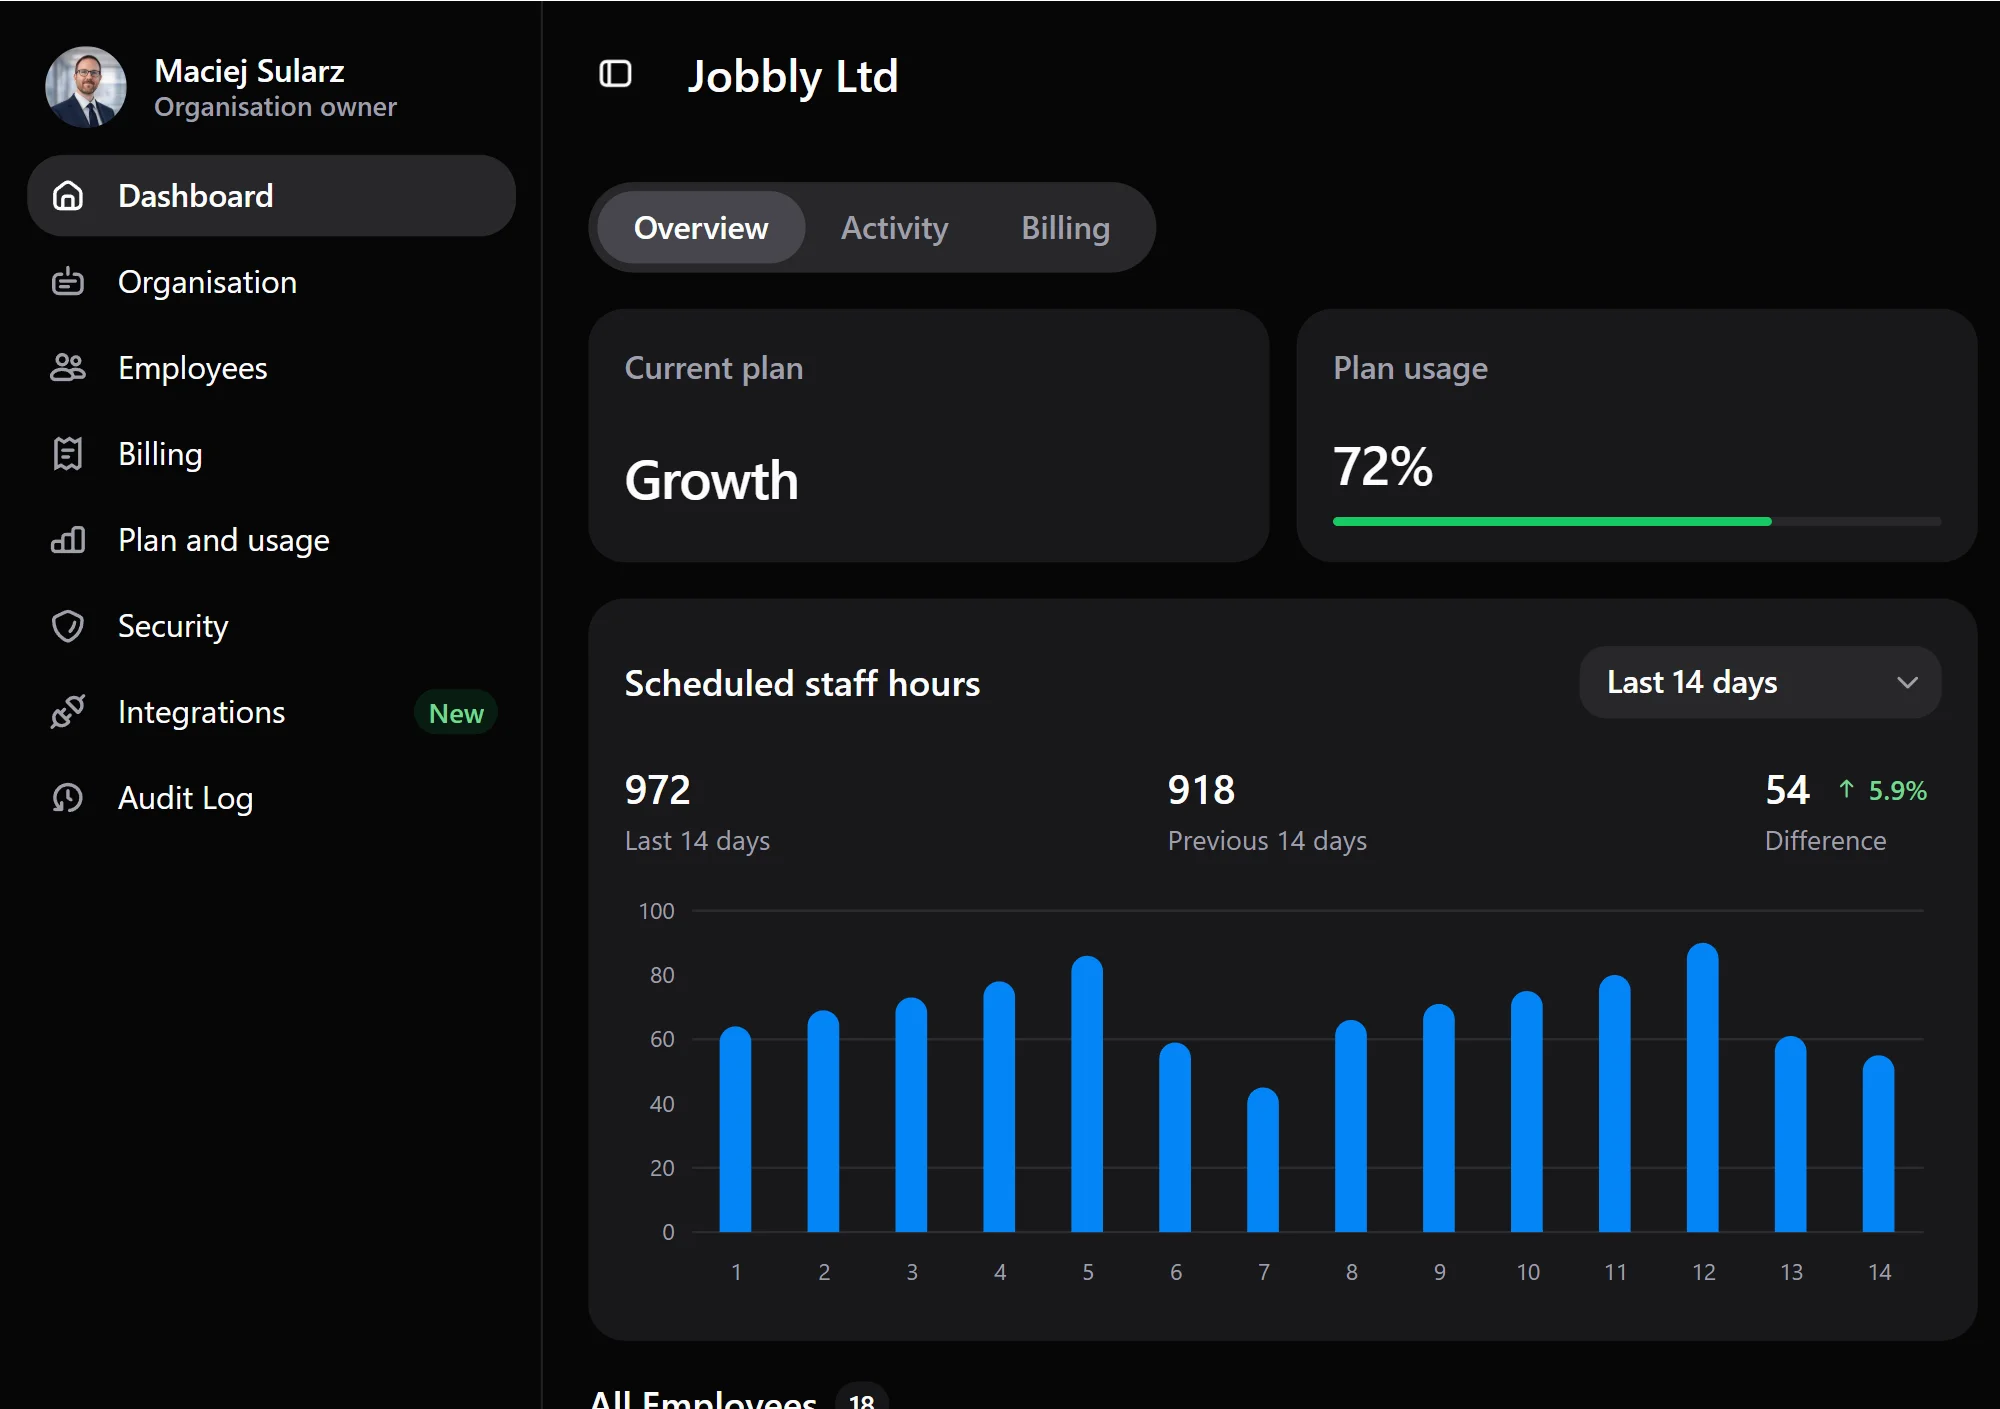Click the Audit Log history icon

68,798
